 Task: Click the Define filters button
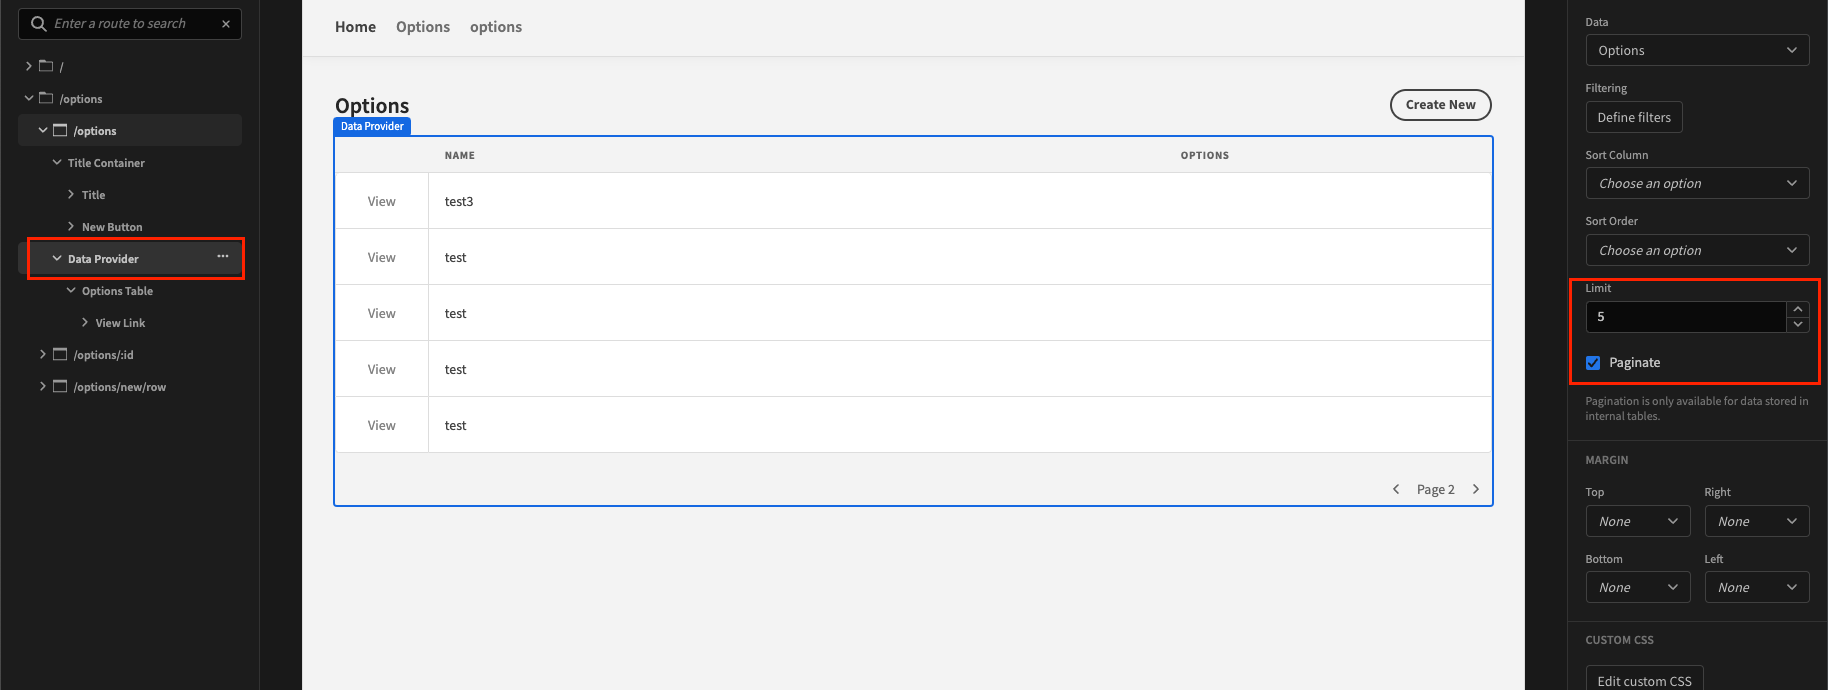pyautogui.click(x=1634, y=118)
